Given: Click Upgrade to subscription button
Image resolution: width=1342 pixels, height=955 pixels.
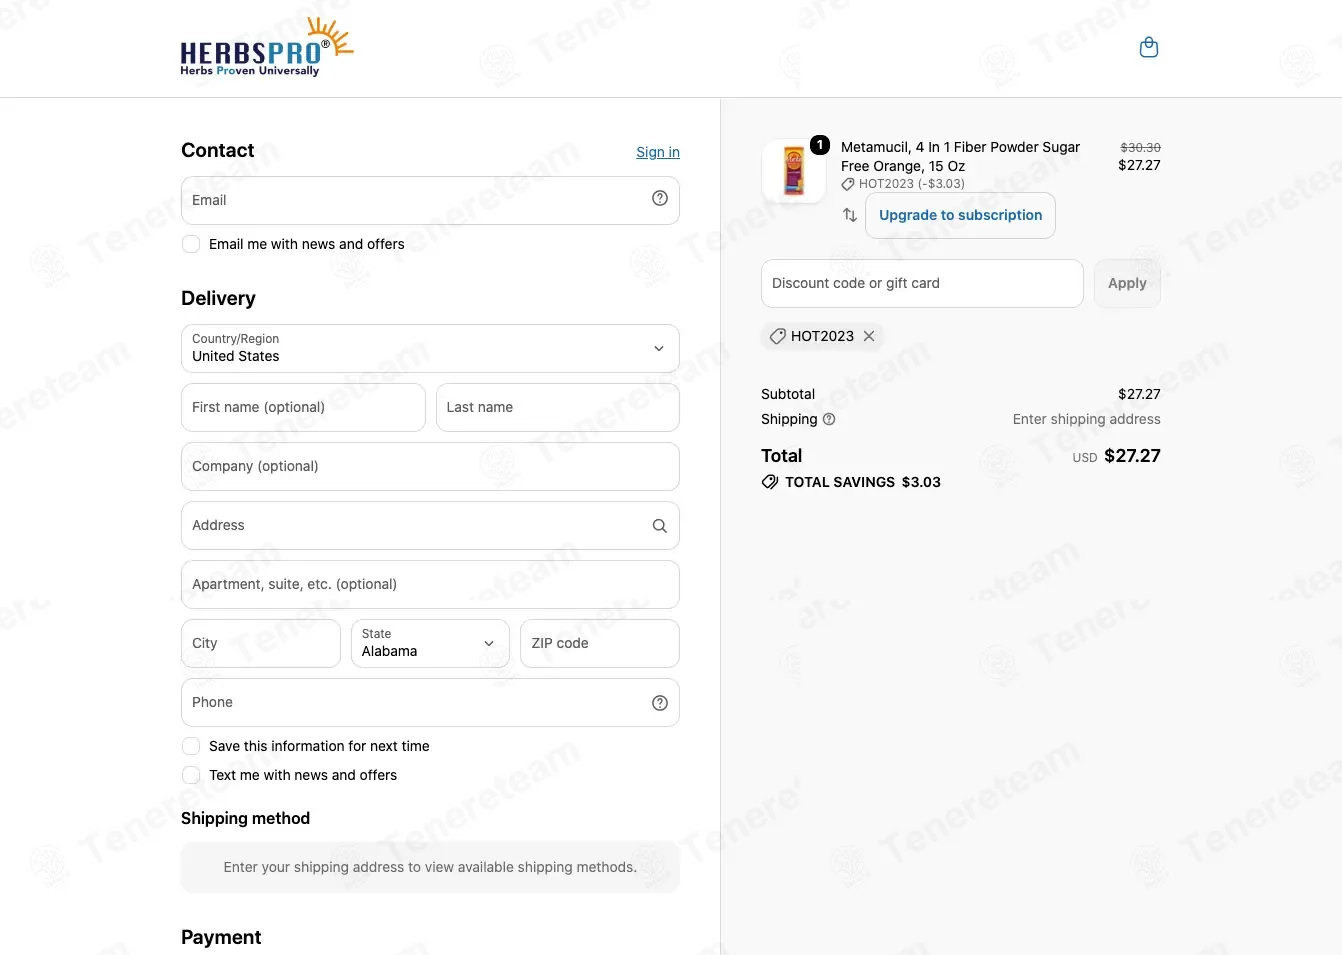Looking at the screenshot, I should point(960,215).
